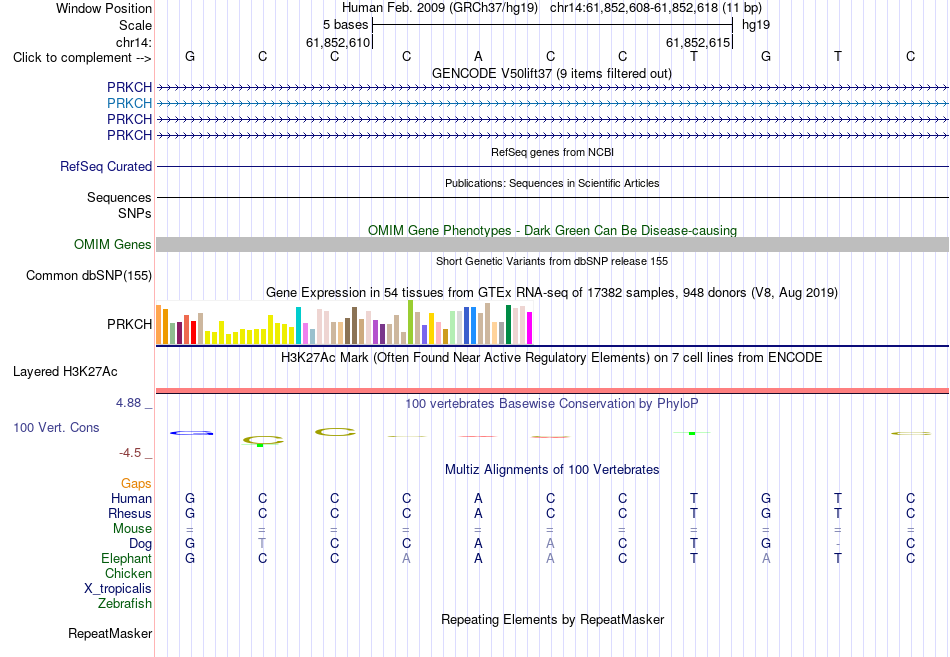Click the 61,852,610 position marker
Viewport: 950px width, 657px height.
point(337,42)
